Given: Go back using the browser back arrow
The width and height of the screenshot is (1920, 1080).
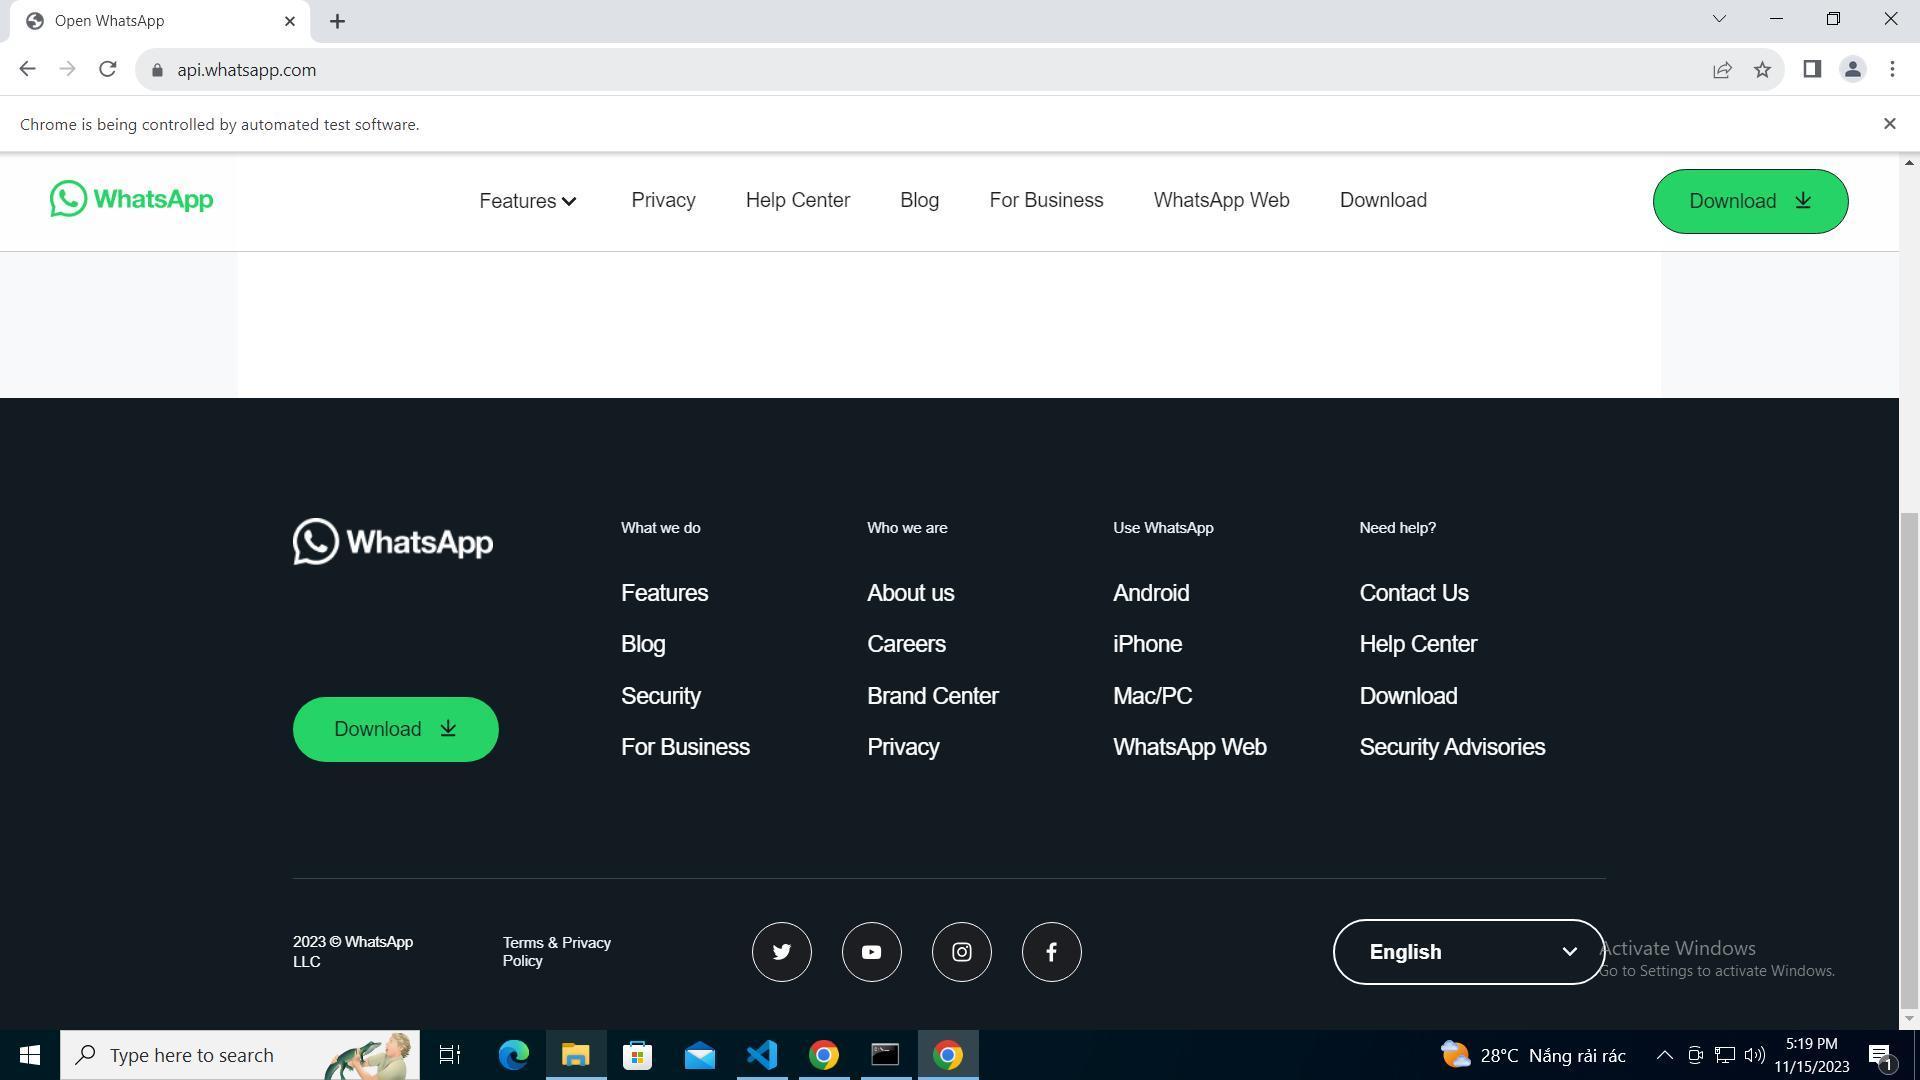Looking at the screenshot, I should click(x=27, y=69).
